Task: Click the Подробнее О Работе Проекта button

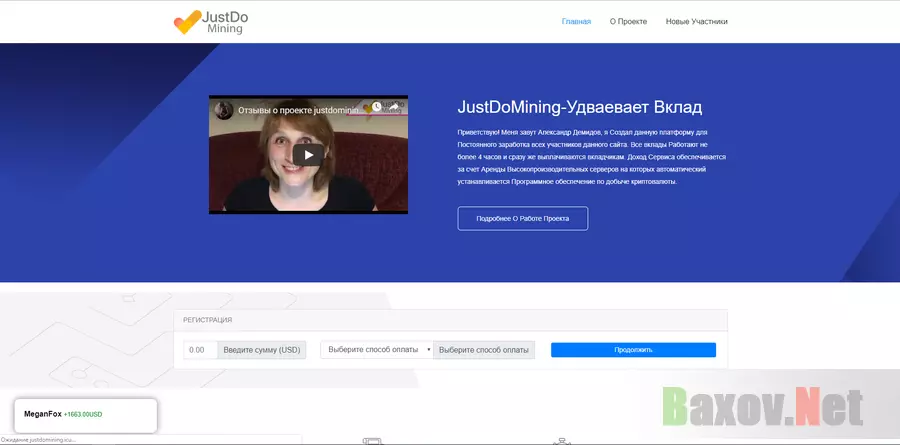Action: pyautogui.click(x=522, y=218)
